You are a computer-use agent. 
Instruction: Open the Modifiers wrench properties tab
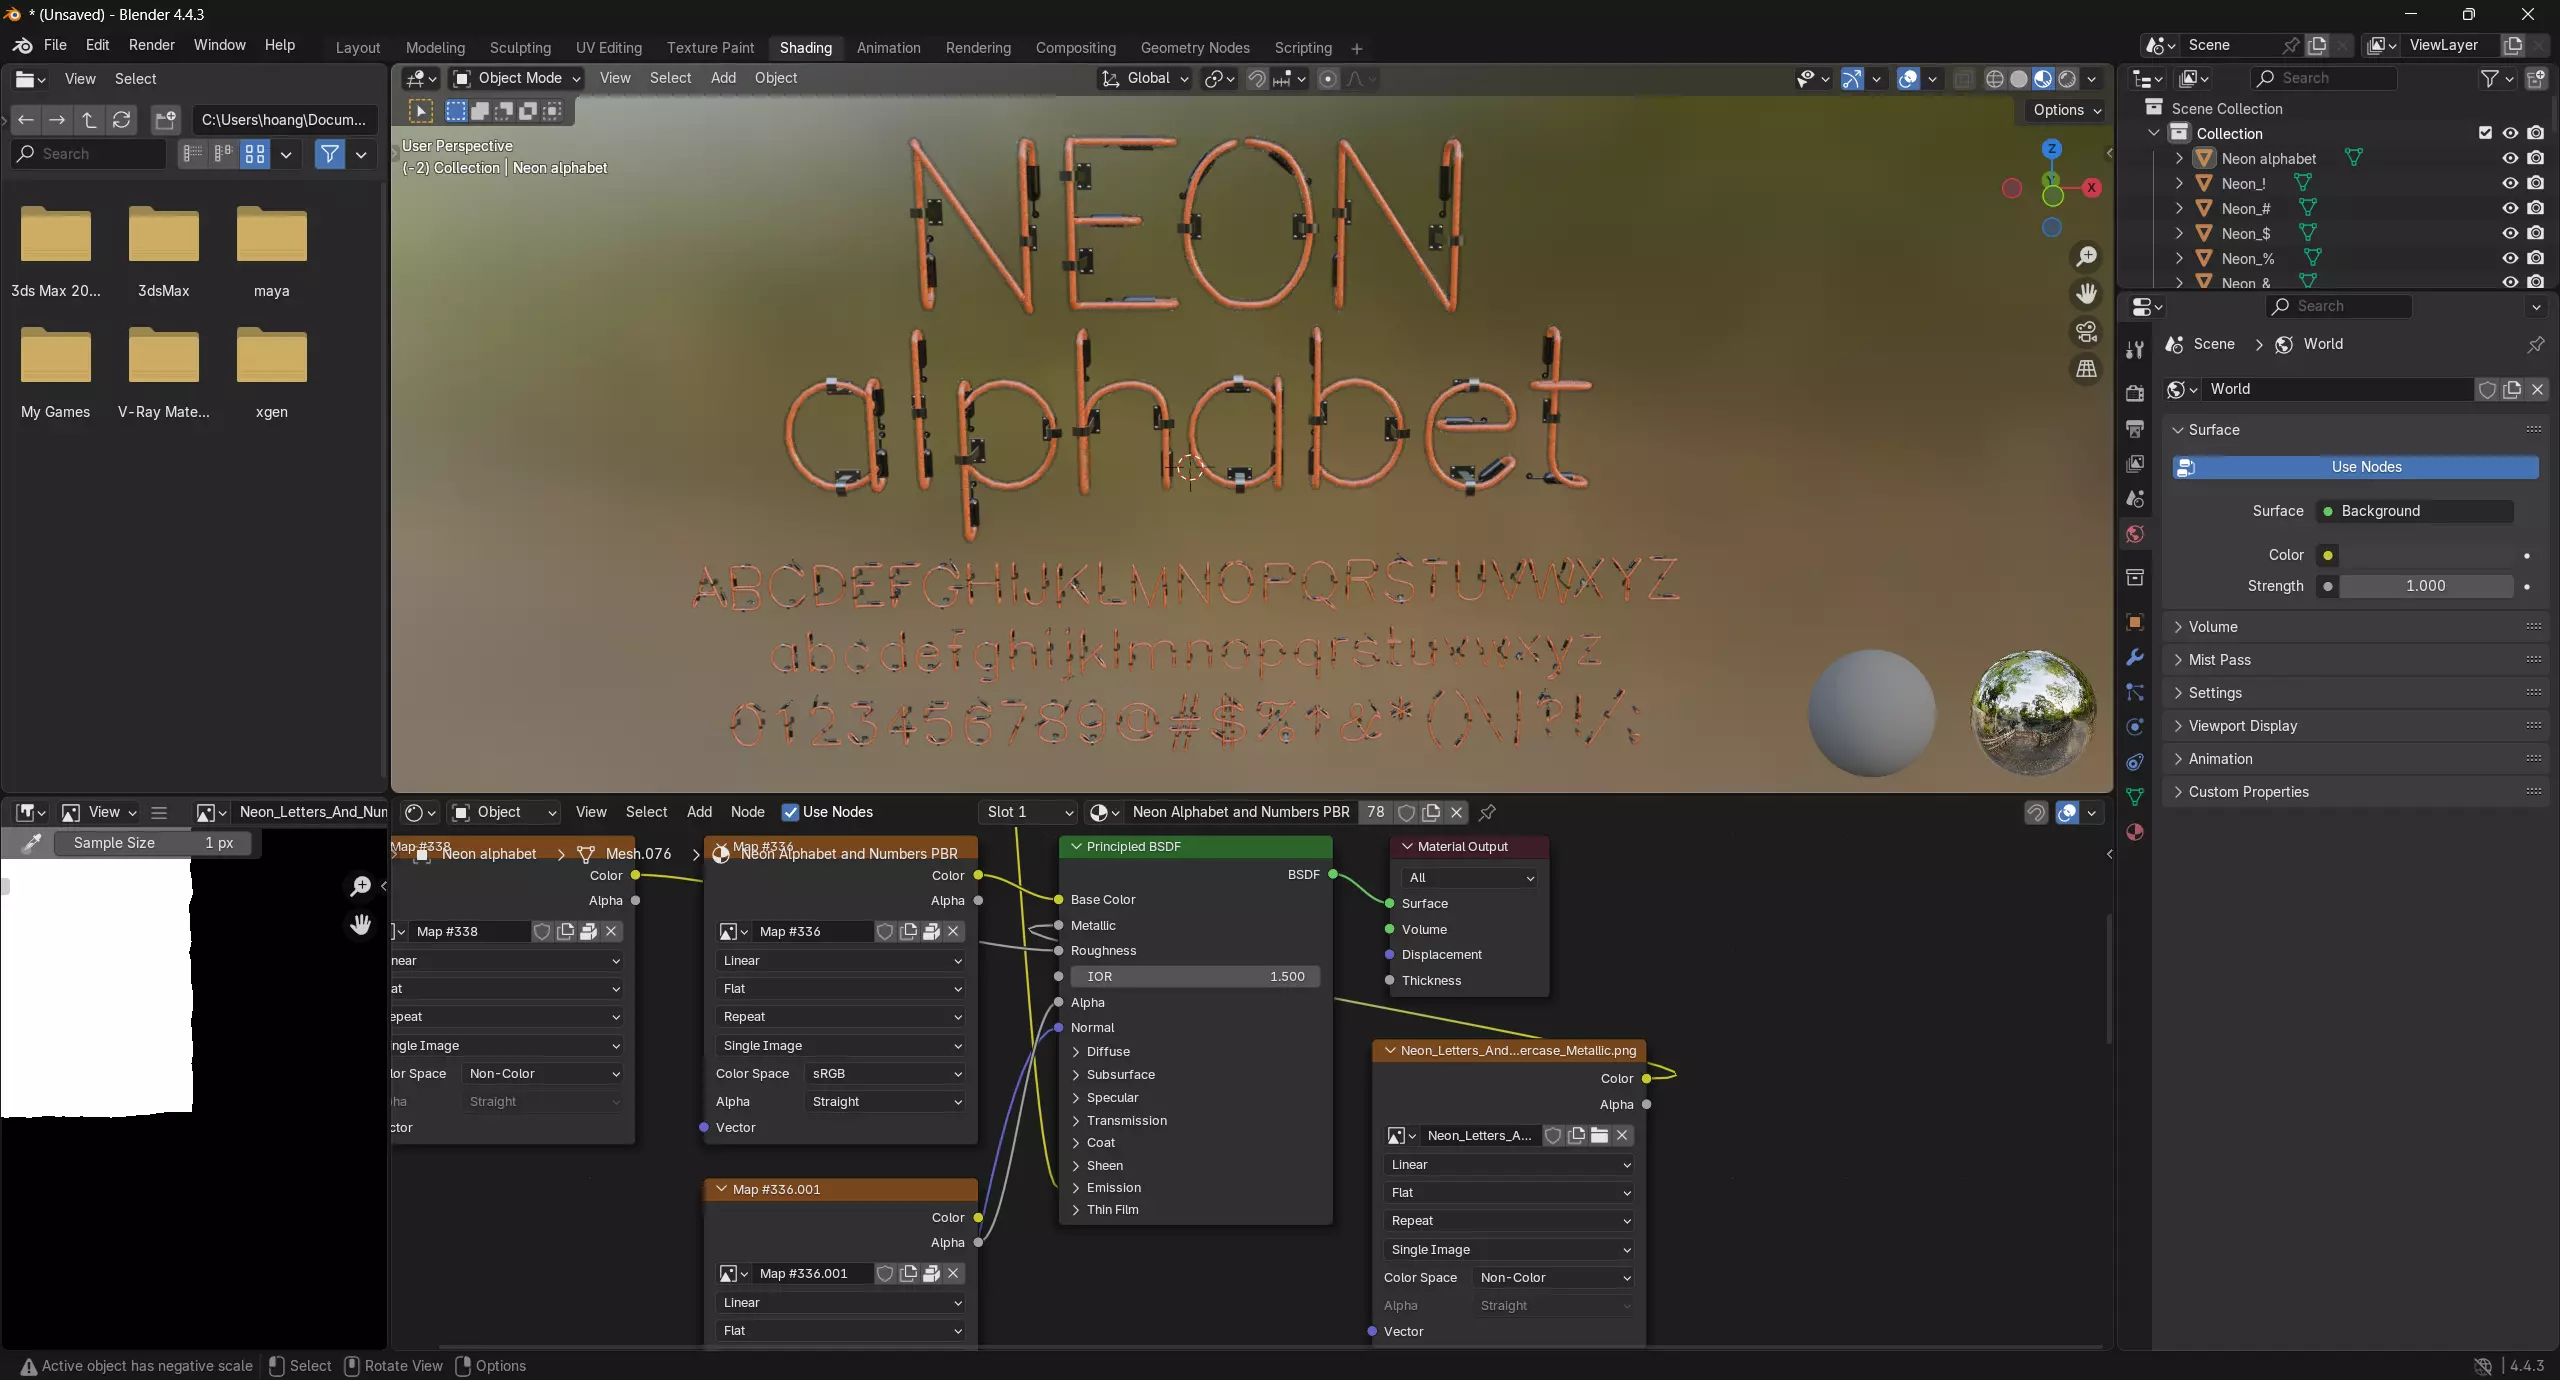click(x=2135, y=657)
